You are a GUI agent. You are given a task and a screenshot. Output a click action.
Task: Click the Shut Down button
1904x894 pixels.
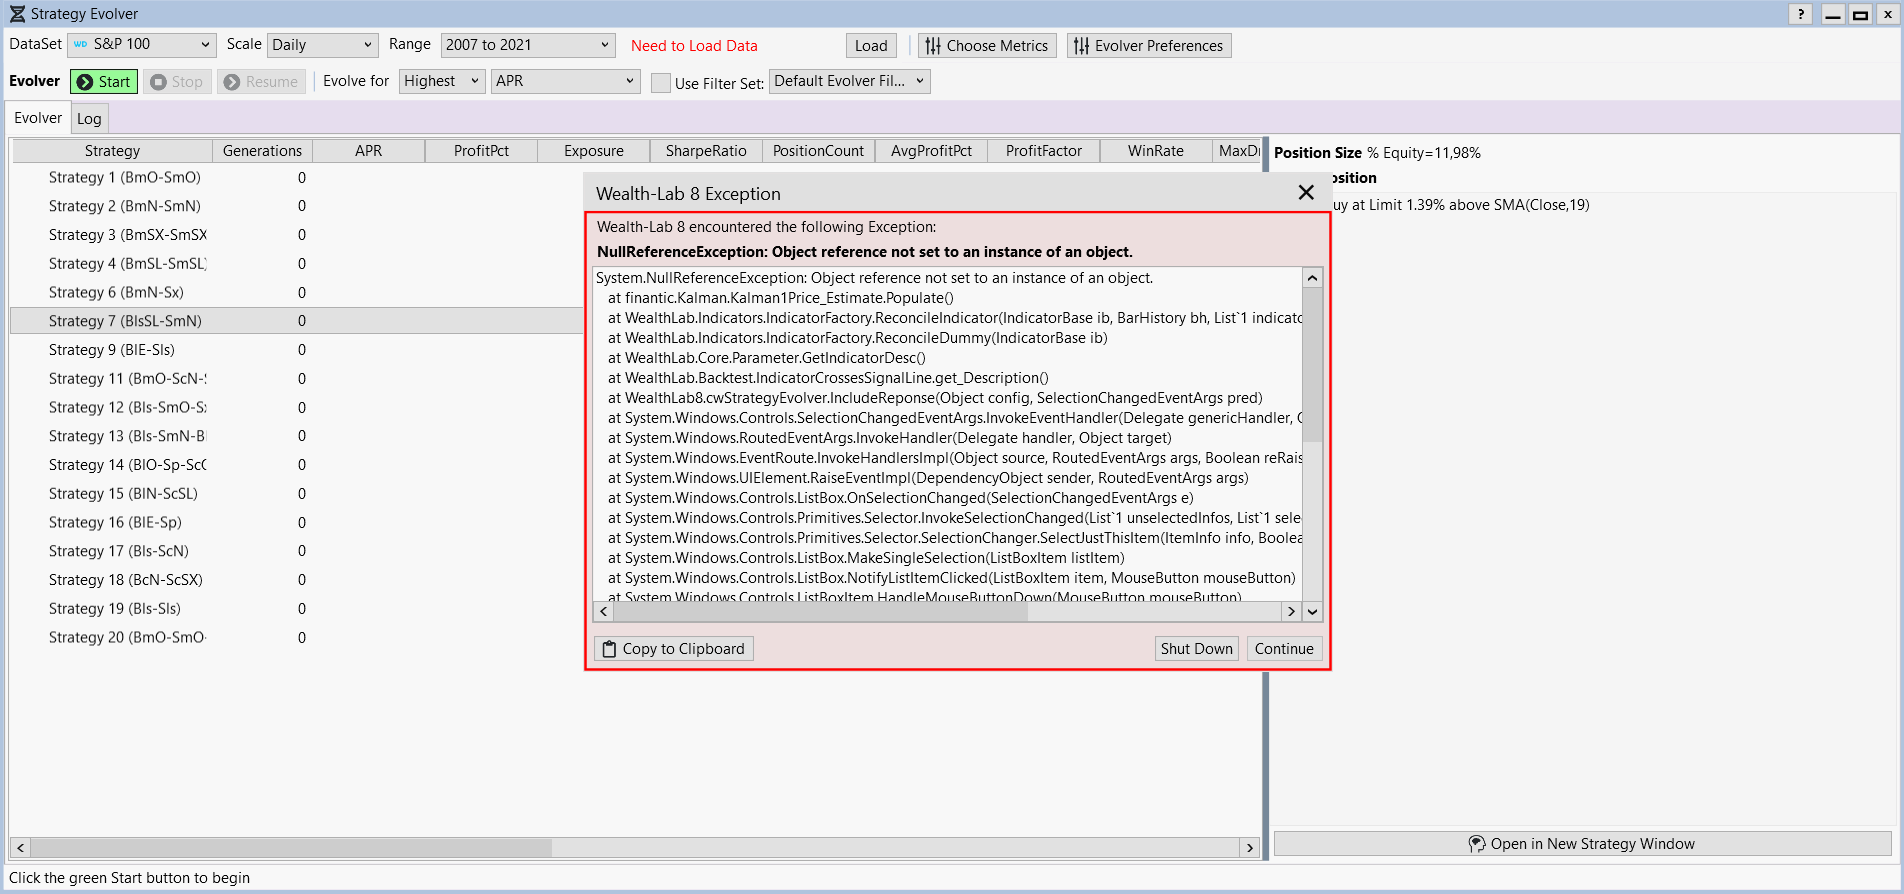pyautogui.click(x=1196, y=649)
